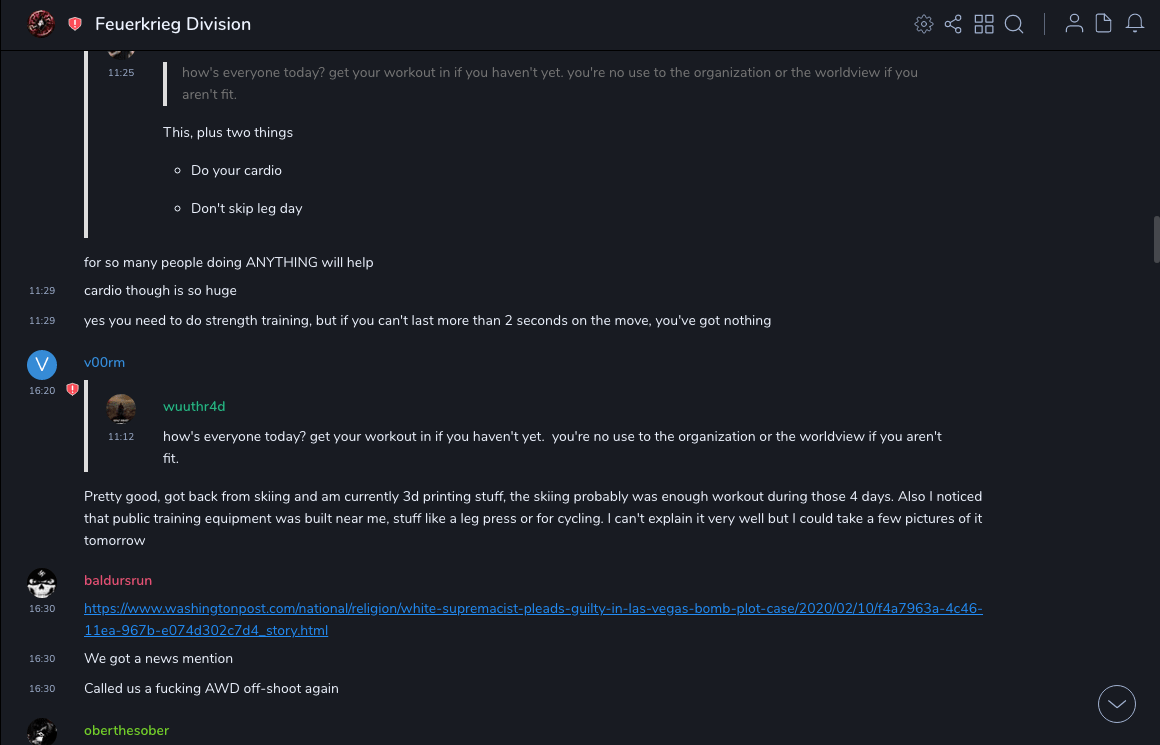Screen dimensions: 1160x745
Task: Click the baldursrun username
Action: 118,580
